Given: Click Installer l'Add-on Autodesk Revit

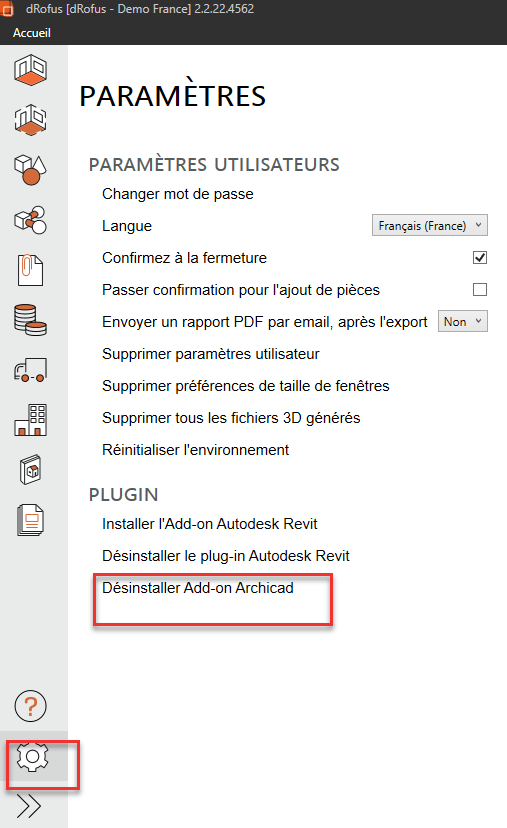Looking at the screenshot, I should (210, 524).
